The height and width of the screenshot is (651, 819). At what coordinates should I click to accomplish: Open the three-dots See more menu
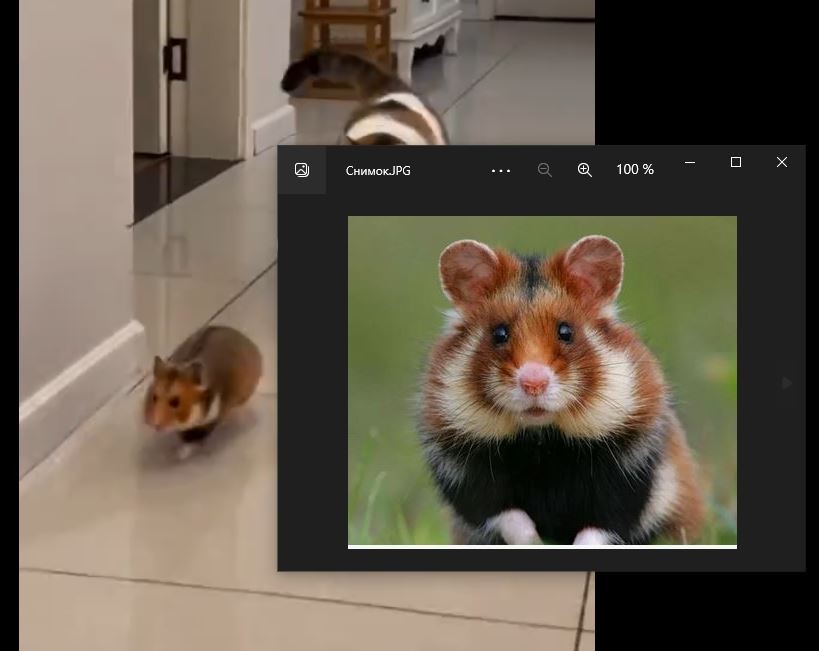pos(500,170)
